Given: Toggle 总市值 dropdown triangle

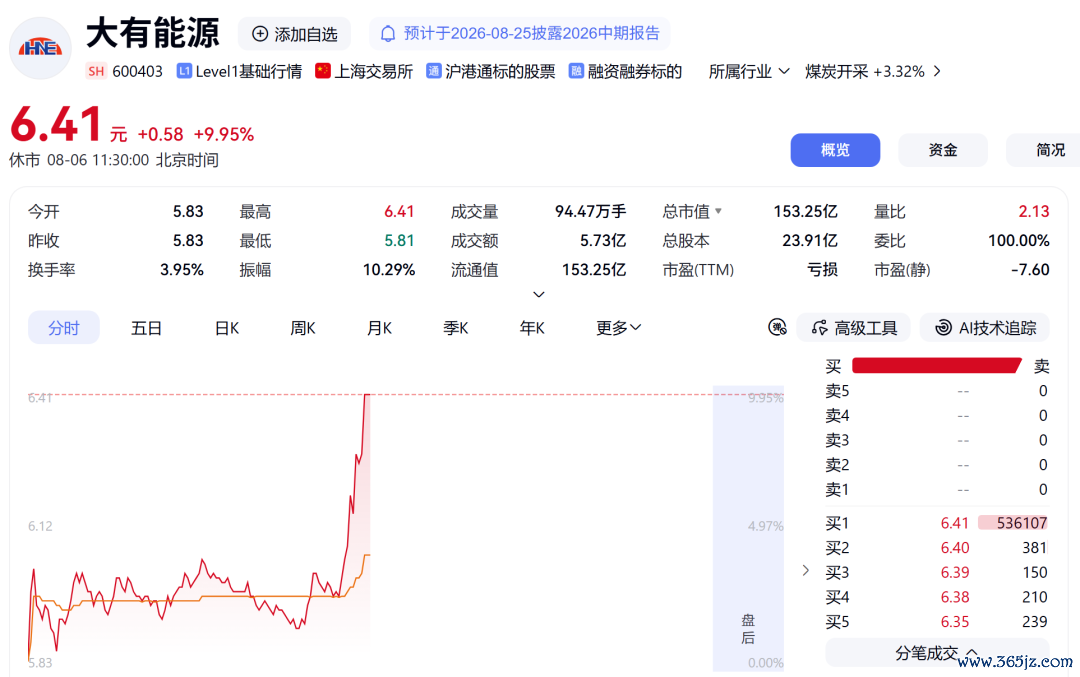Looking at the screenshot, I should tap(718, 211).
